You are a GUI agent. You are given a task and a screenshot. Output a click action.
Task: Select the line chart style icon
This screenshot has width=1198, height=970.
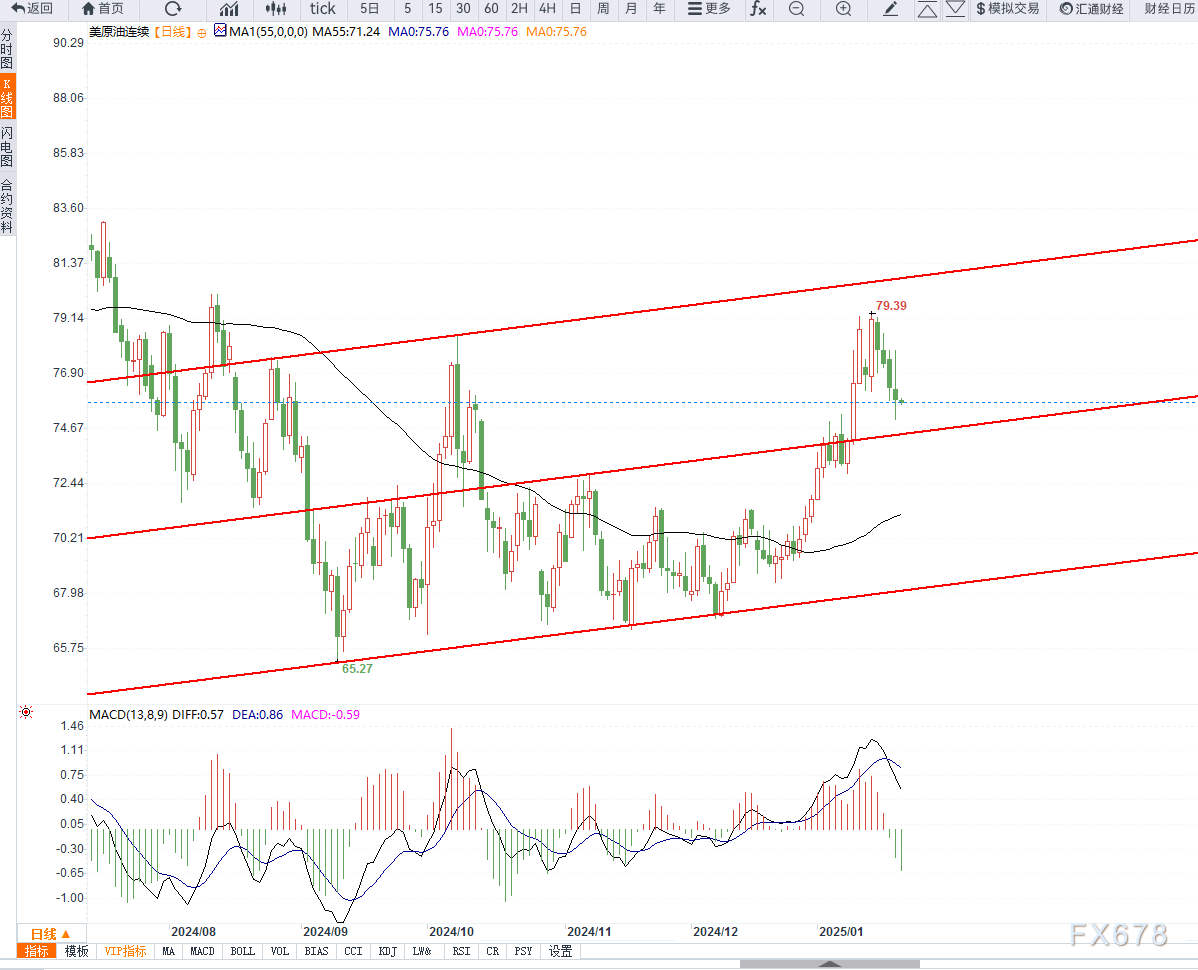229,9
